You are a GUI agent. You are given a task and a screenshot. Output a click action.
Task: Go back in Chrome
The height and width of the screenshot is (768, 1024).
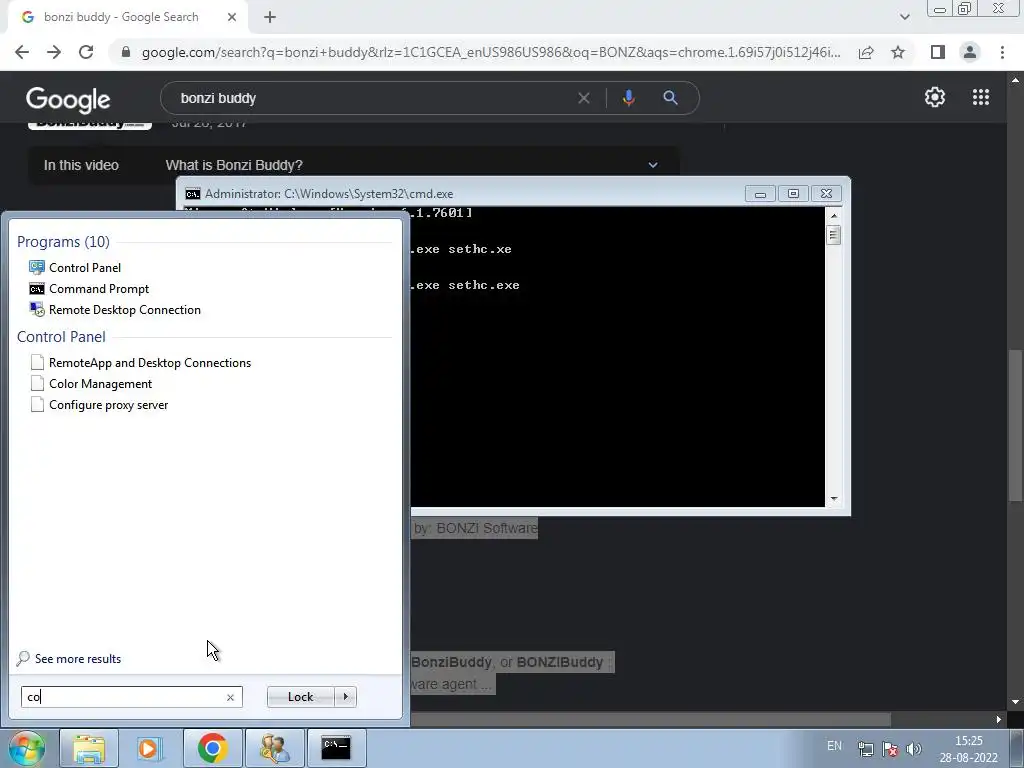tap(22, 52)
